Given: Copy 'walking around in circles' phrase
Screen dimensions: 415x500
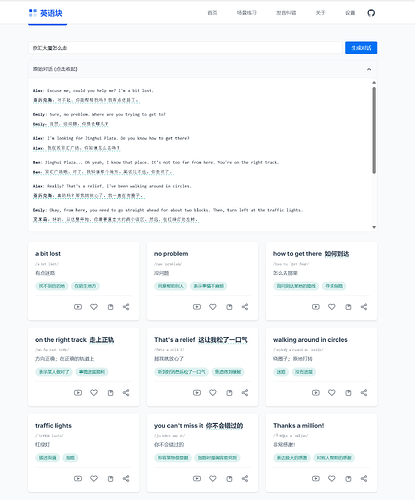Looking at the screenshot, I should (348, 393).
